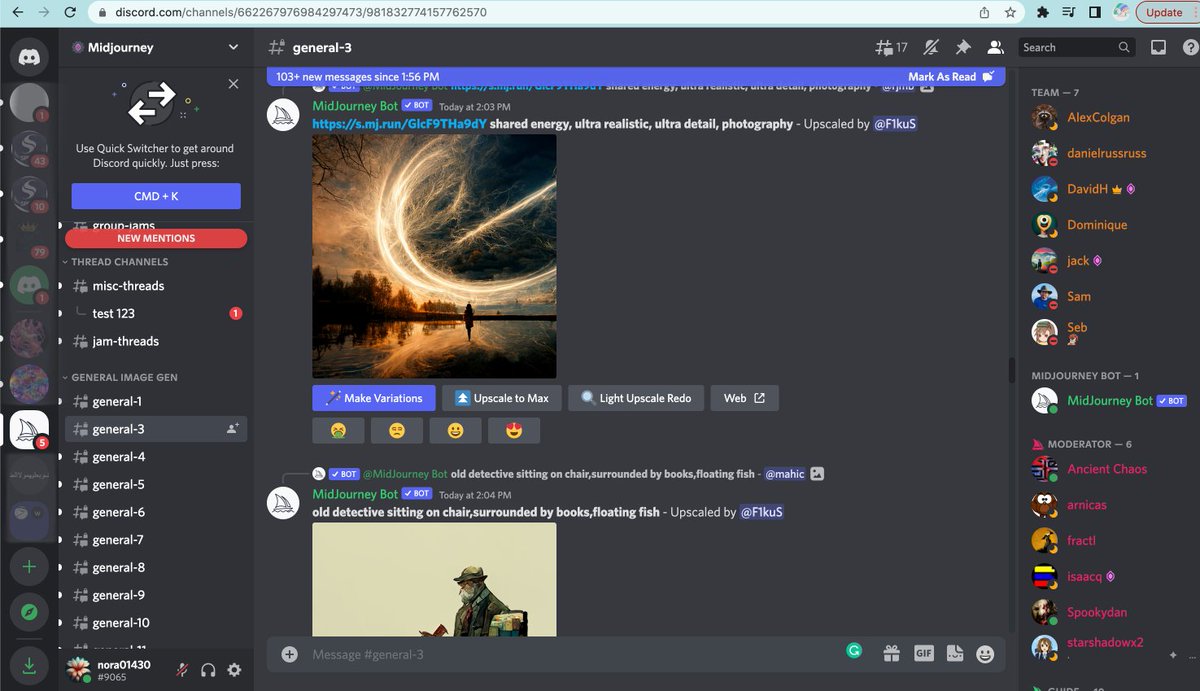Open the shared energy upscaled image
Screen dimensions: 1200x691
click(x=434, y=256)
